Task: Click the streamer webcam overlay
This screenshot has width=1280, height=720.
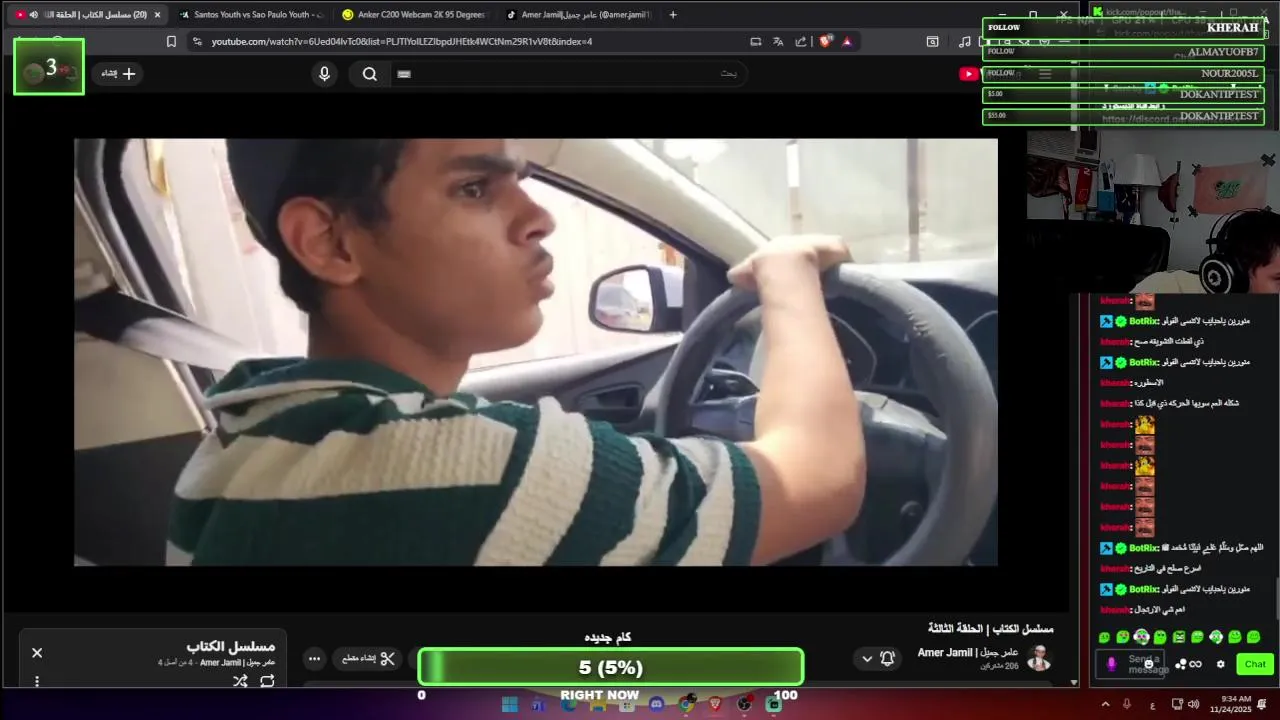Action: 1153,211
